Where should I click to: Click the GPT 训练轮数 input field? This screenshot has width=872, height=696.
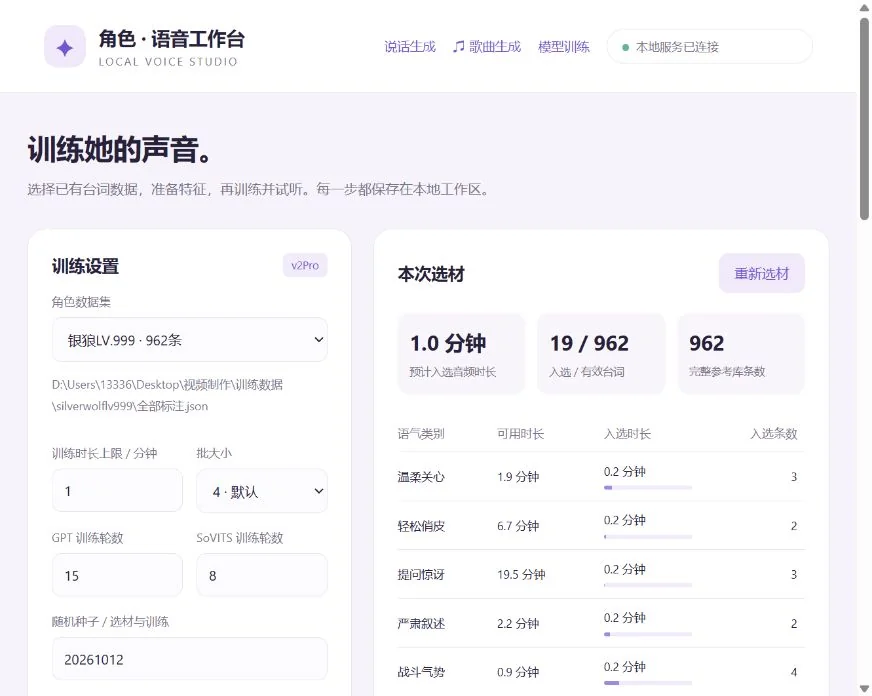tap(117, 575)
